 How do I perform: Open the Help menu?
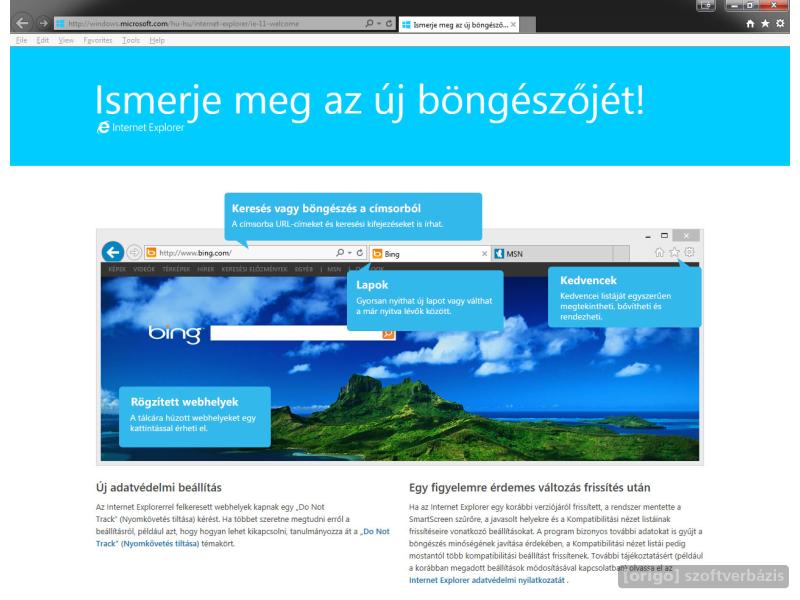click(157, 40)
